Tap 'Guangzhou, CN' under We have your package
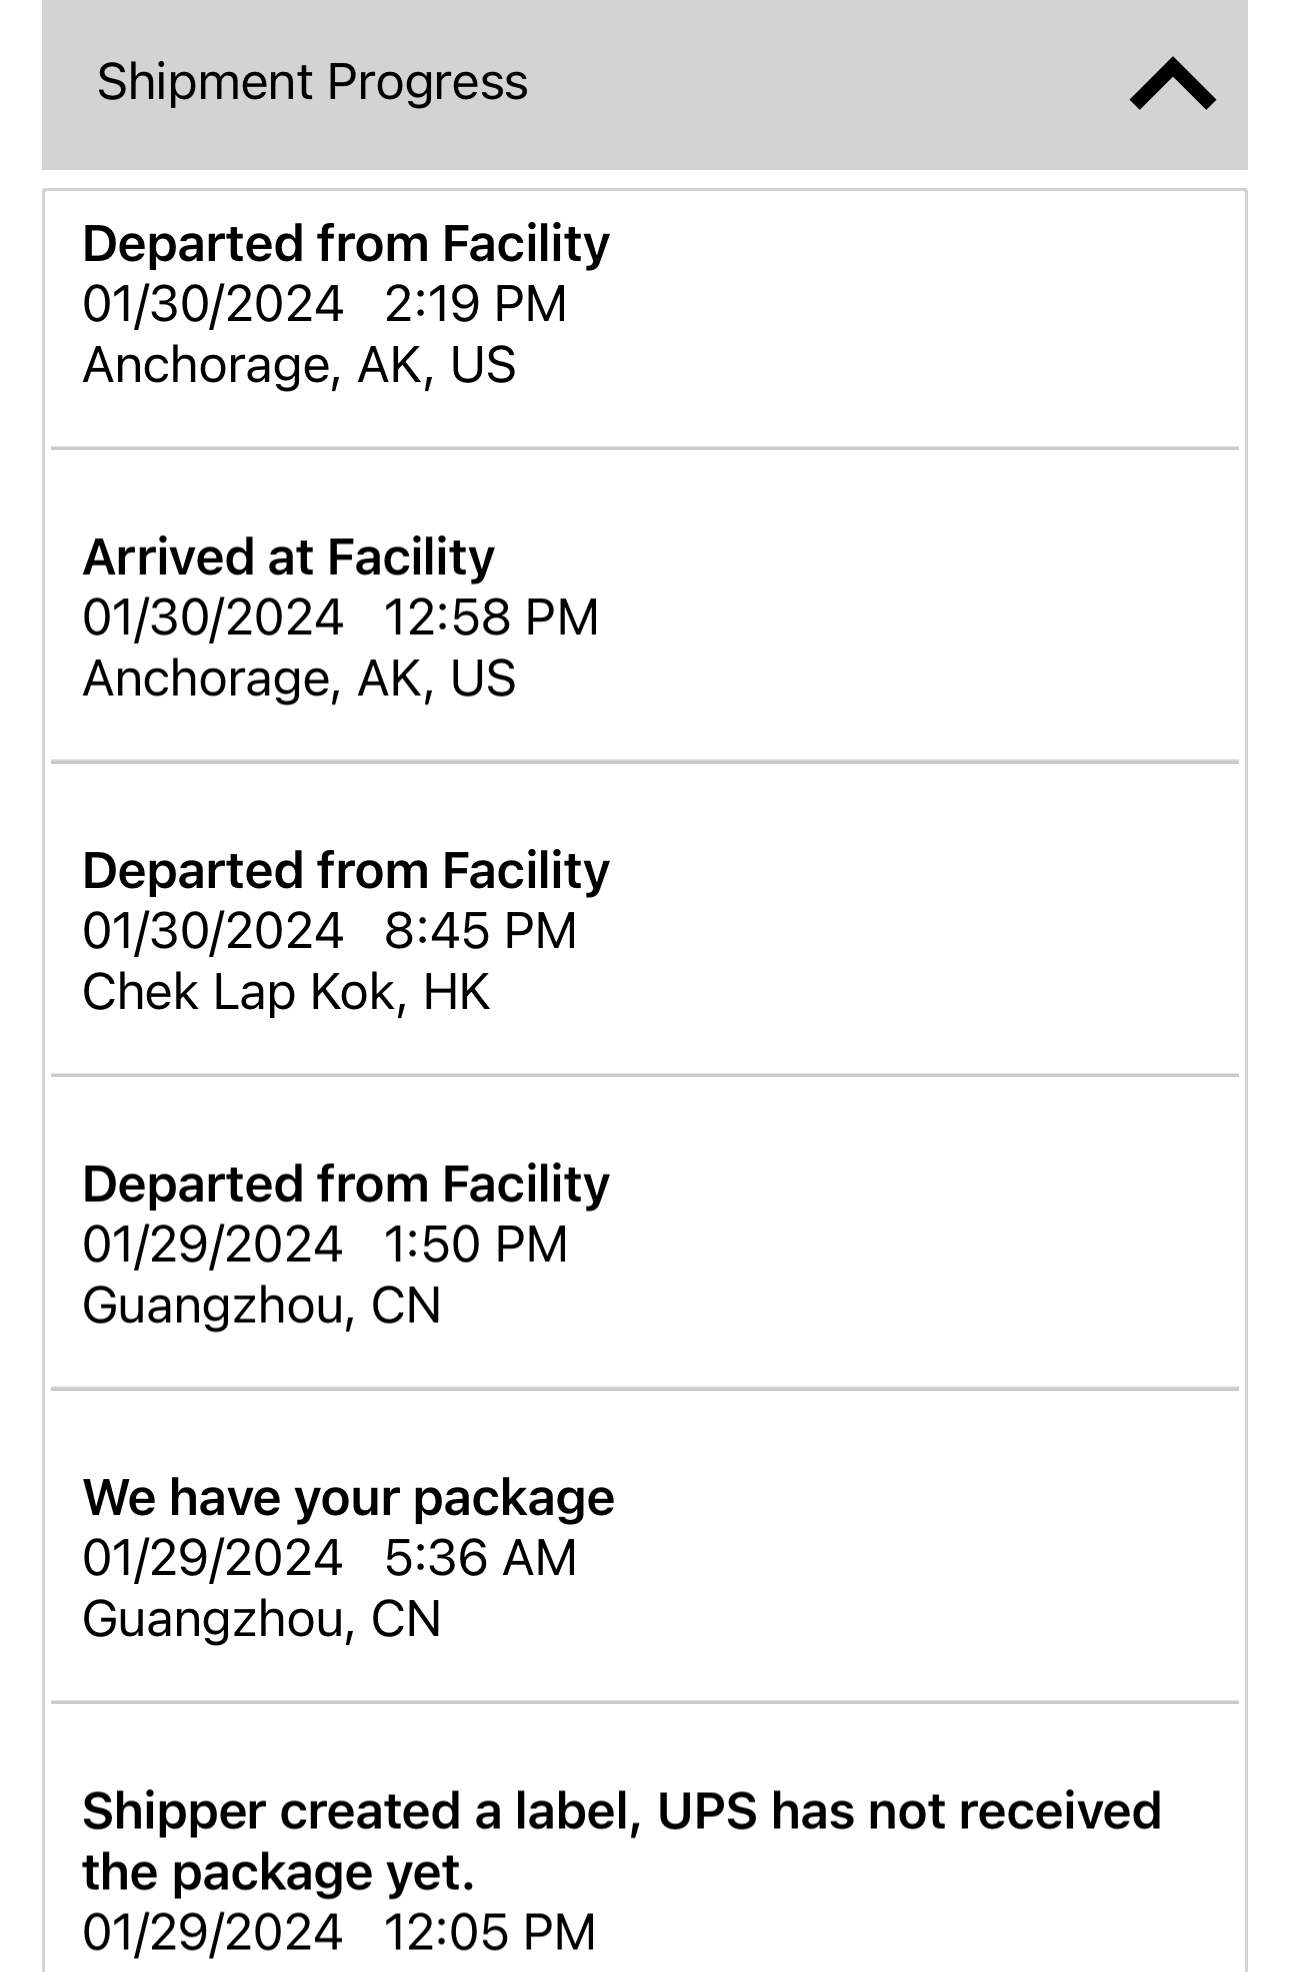The height and width of the screenshot is (1972, 1290). tap(262, 1619)
